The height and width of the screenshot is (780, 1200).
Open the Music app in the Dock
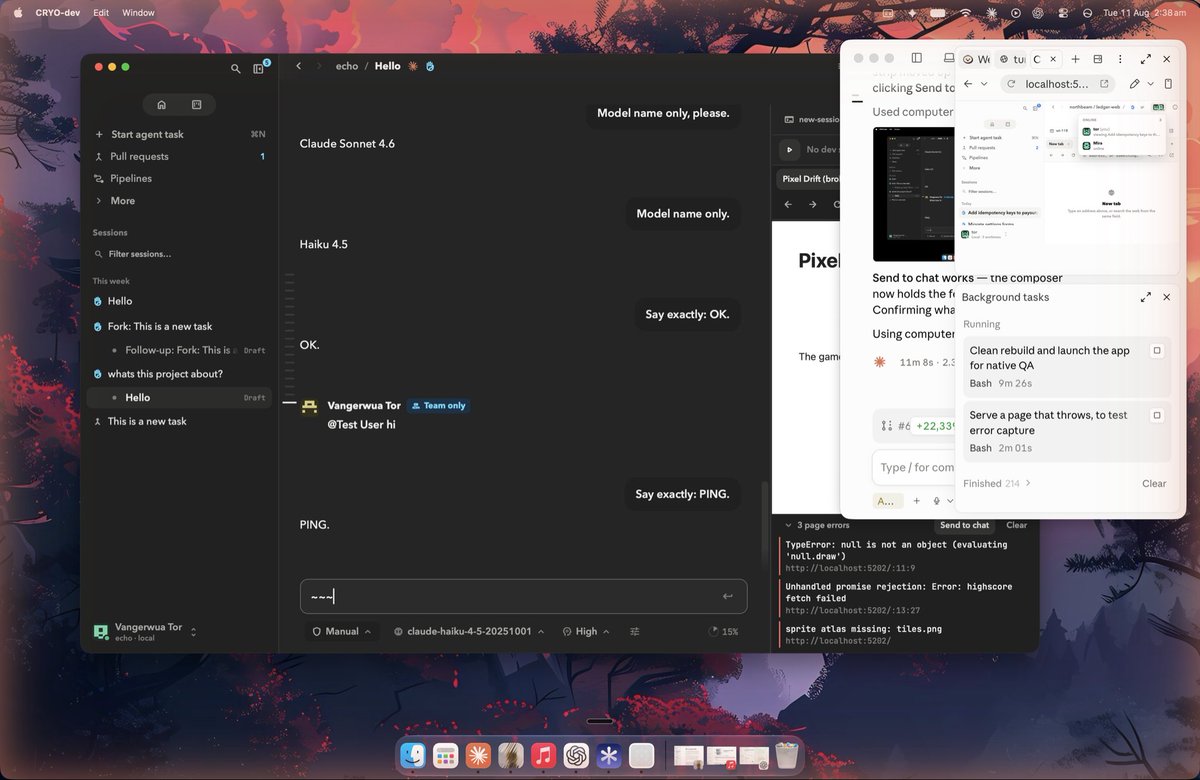click(543, 756)
